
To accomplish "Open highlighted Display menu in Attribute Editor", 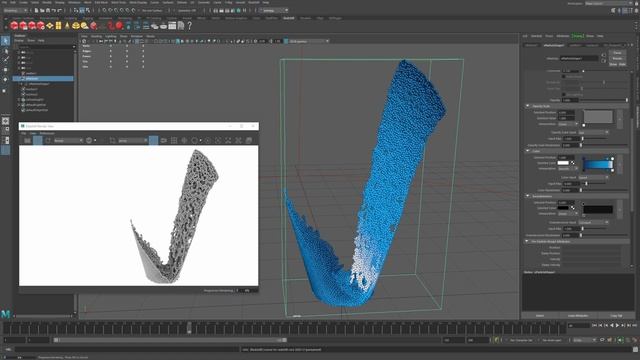I will point(578,36).
